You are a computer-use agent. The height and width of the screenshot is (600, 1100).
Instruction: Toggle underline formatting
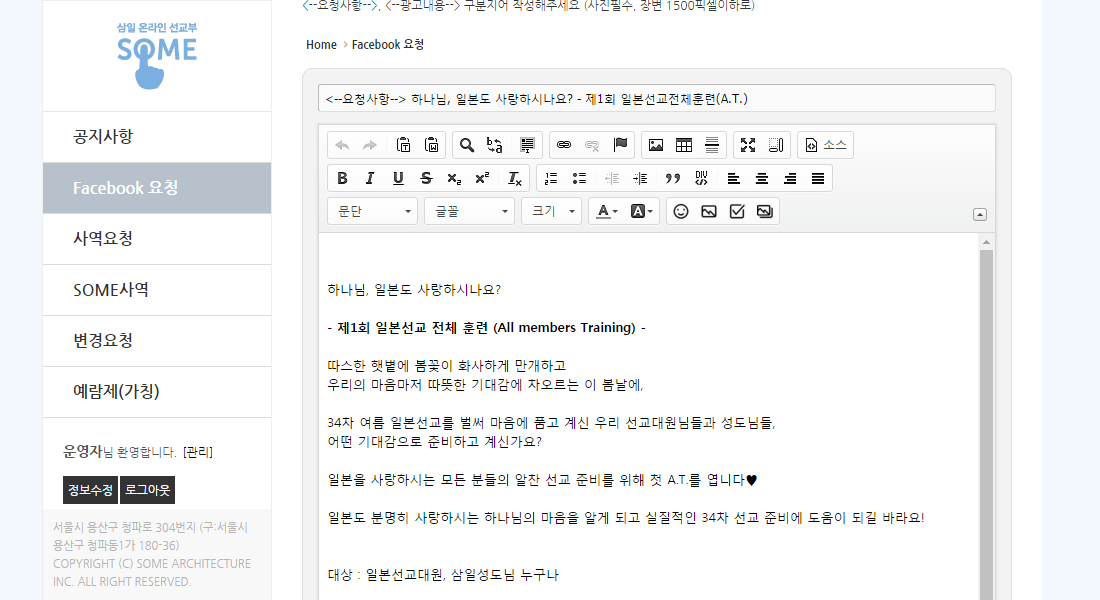coord(398,178)
